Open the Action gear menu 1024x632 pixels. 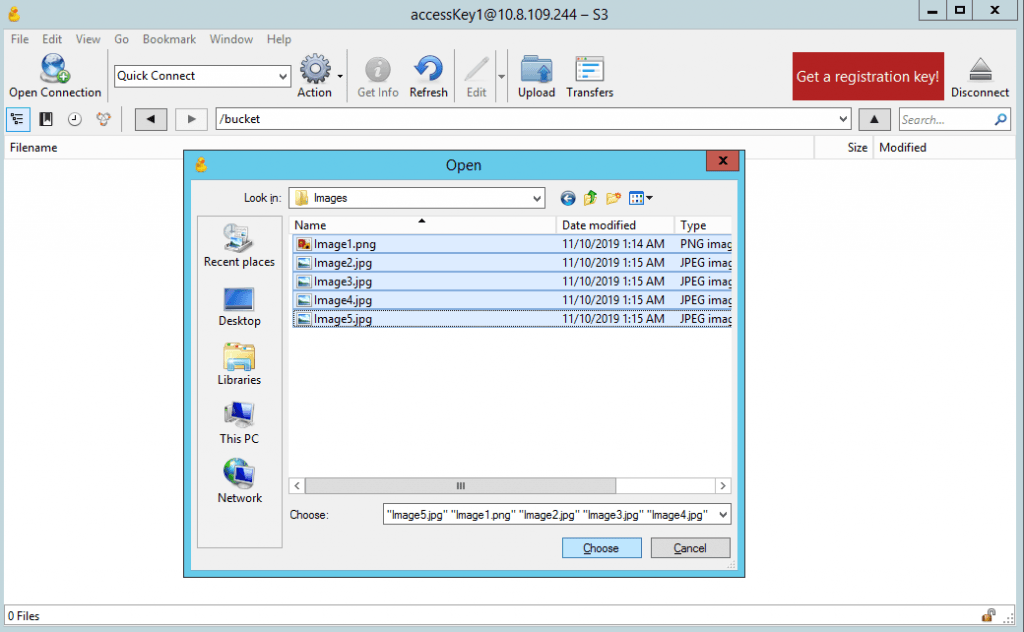click(316, 75)
